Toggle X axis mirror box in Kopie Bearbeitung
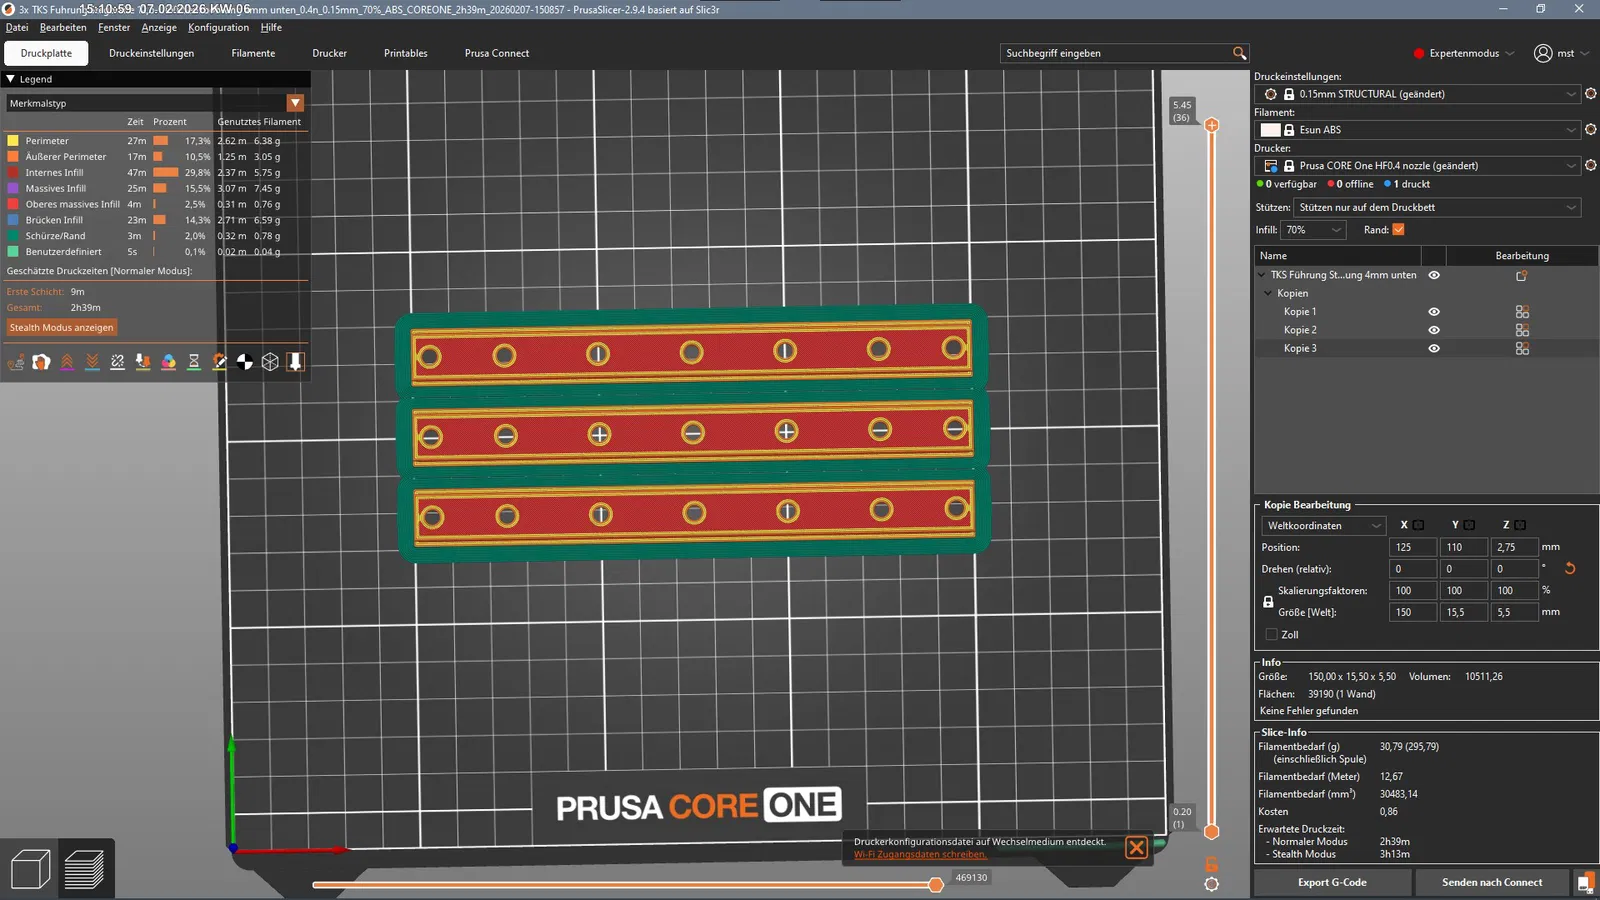This screenshot has width=1600, height=900. pyautogui.click(x=1418, y=525)
